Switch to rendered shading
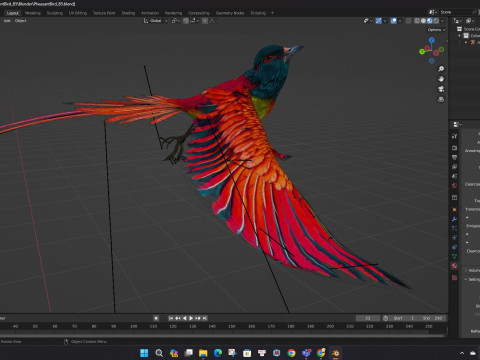Viewport: 480px width, 360px height. (x=436, y=21)
